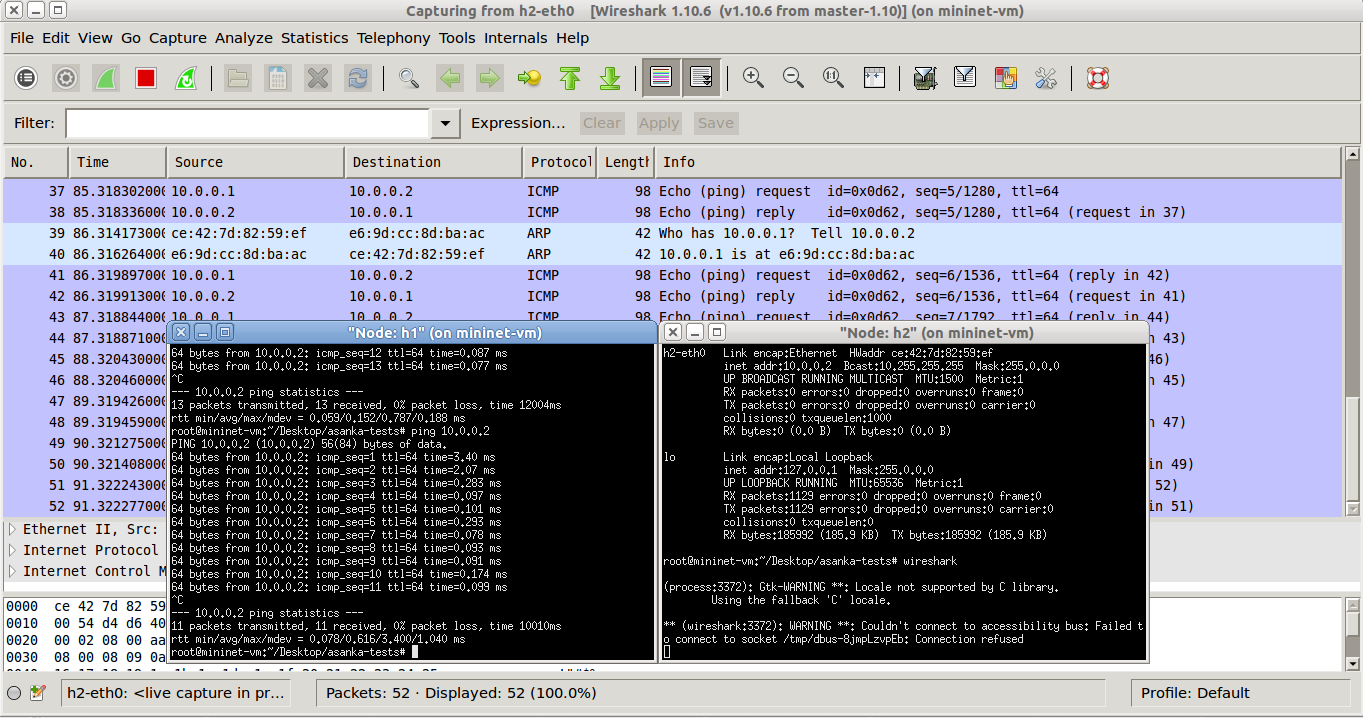Open the find packet search tool
1363x718 pixels.
pos(409,77)
